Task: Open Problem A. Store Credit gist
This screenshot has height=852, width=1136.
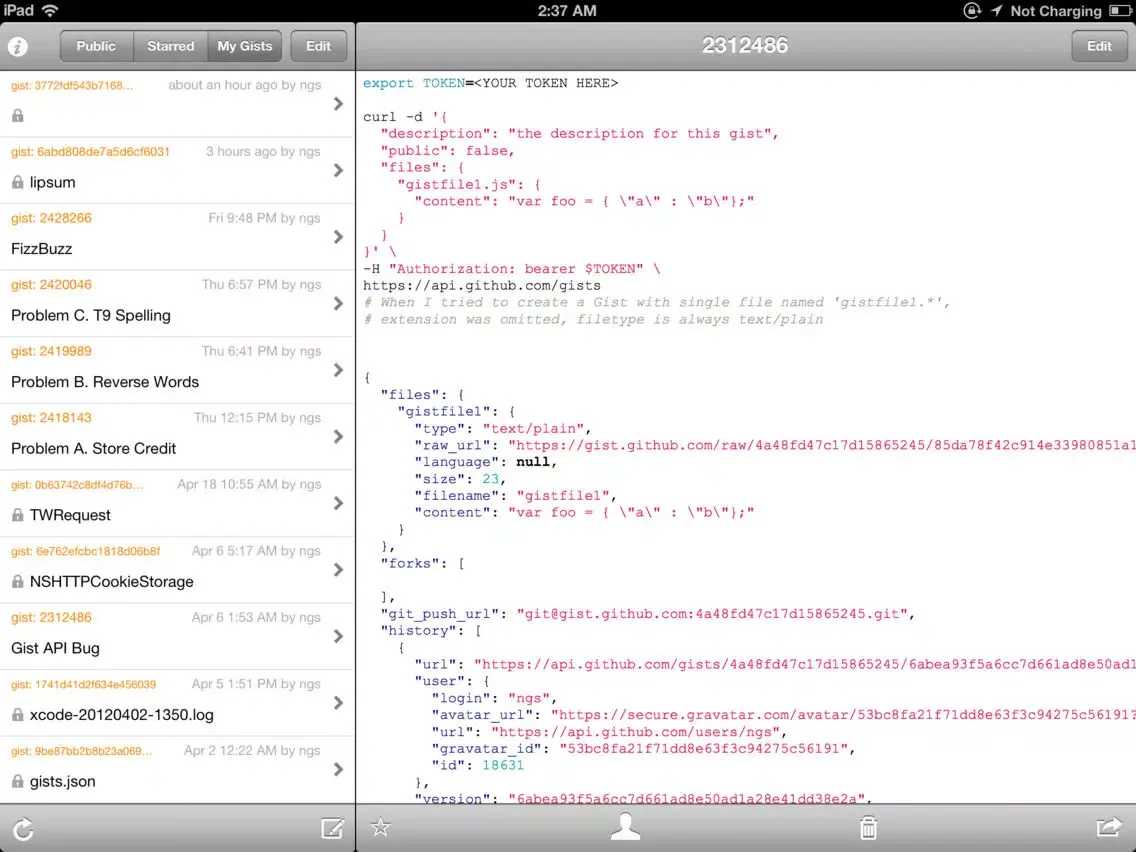Action: coord(177,438)
